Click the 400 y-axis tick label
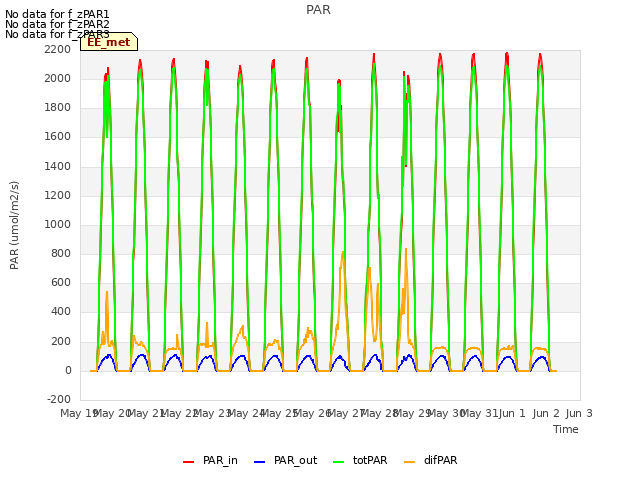The height and width of the screenshot is (480, 640). click(x=61, y=311)
